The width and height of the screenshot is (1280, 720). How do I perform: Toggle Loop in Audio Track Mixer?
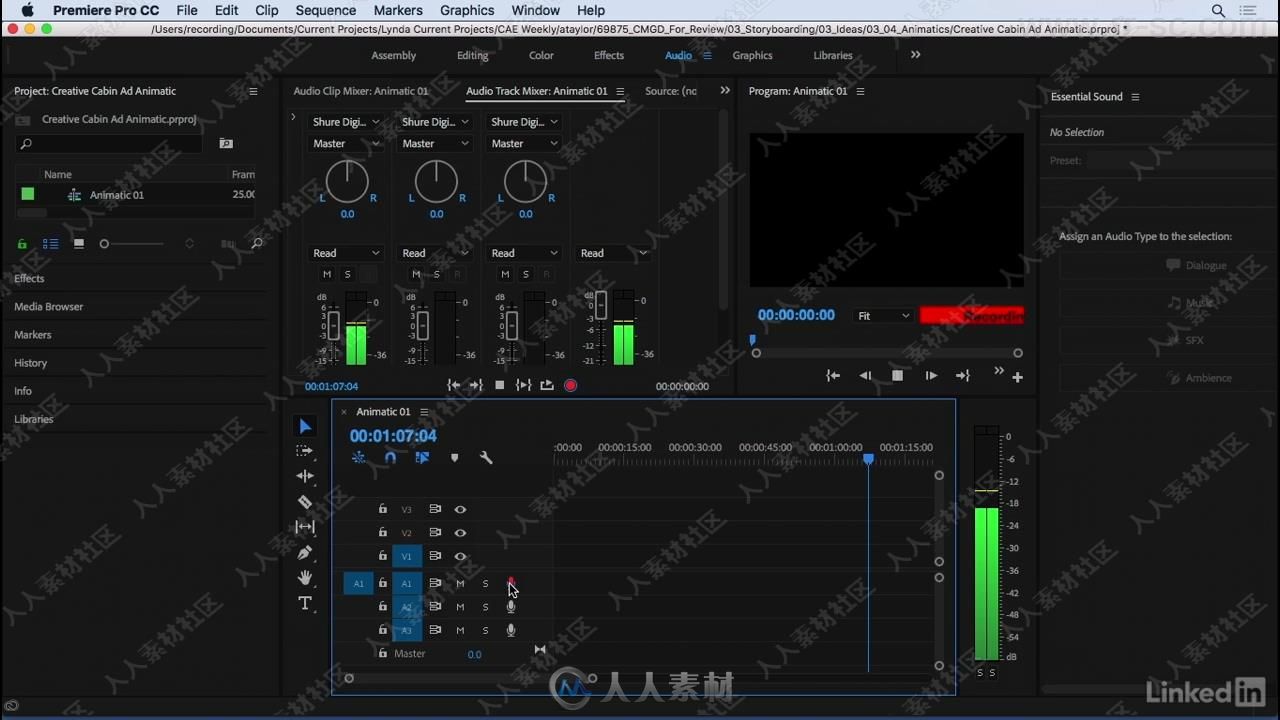547,385
